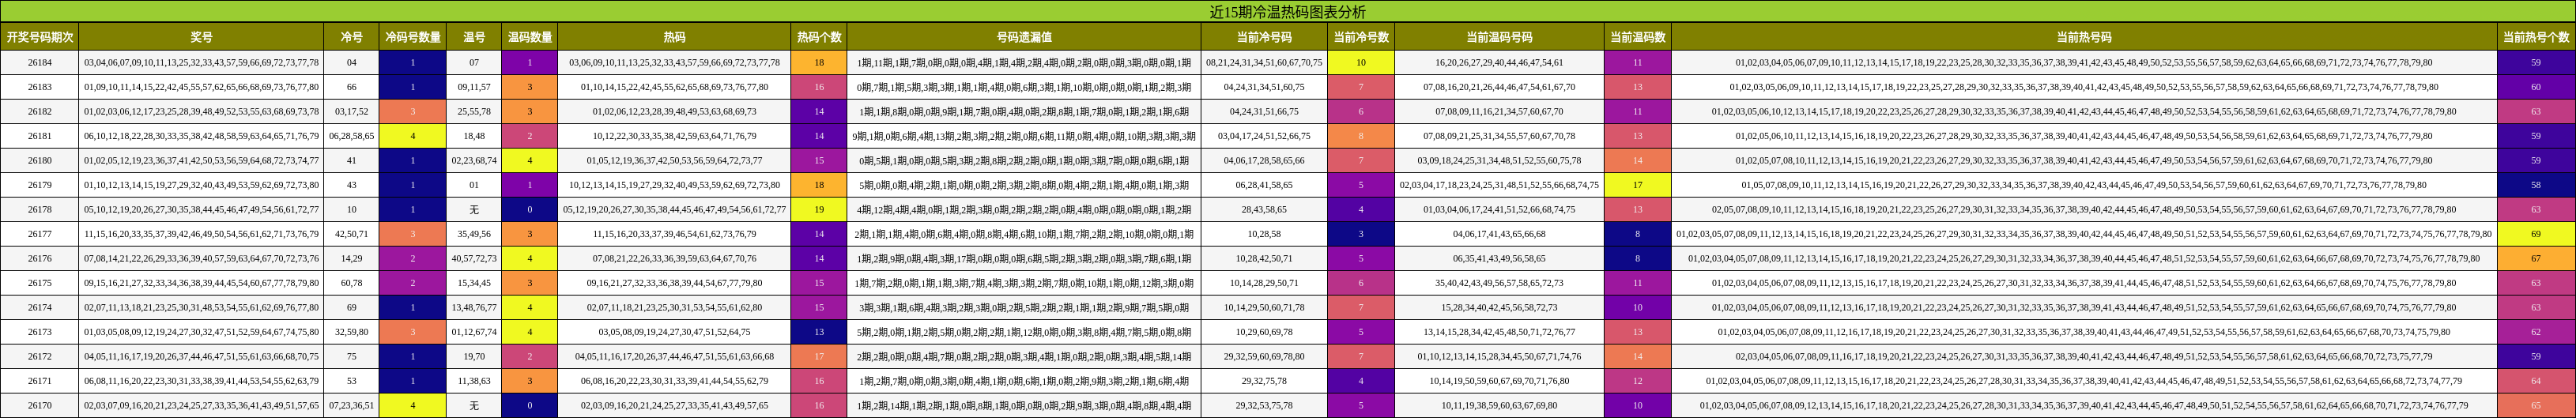
Task: Click the 冷号 column header
Action: [x=352, y=37]
